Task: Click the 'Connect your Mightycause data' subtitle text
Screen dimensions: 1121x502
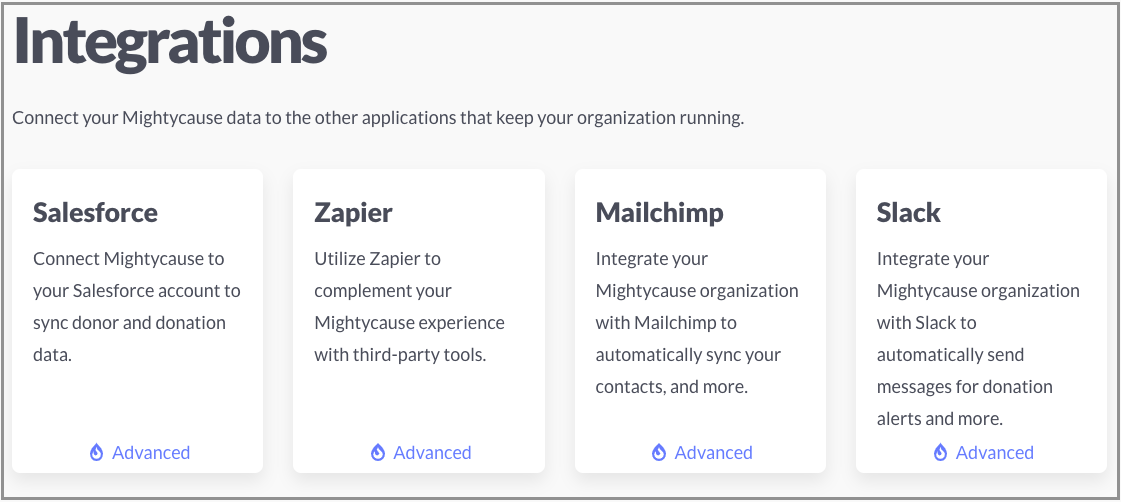Action: pos(378,118)
